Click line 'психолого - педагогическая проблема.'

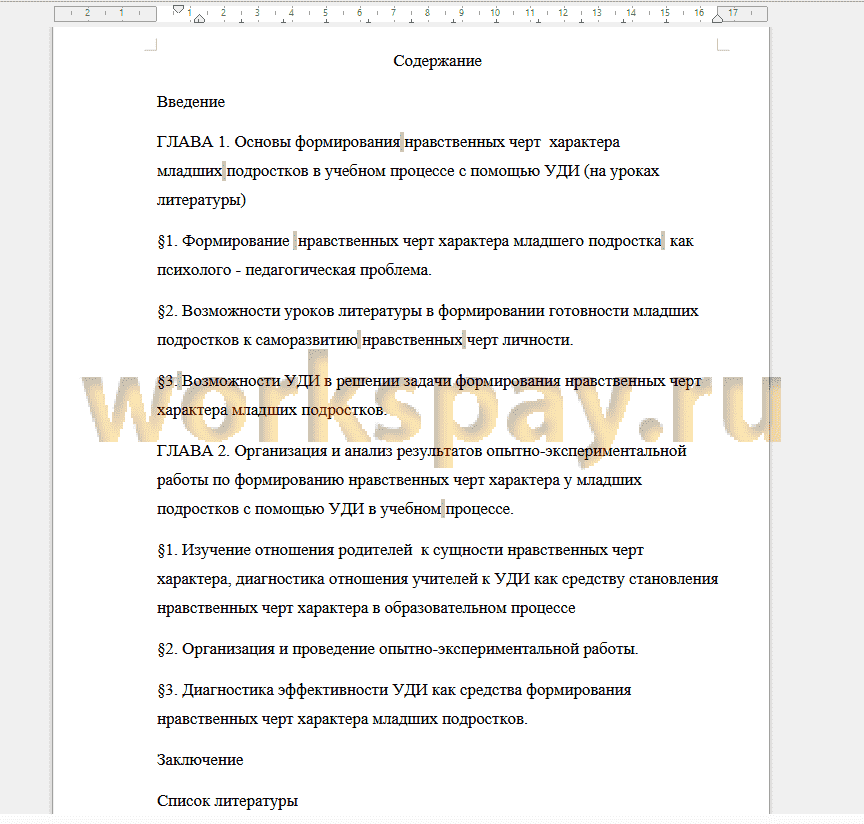(294, 270)
